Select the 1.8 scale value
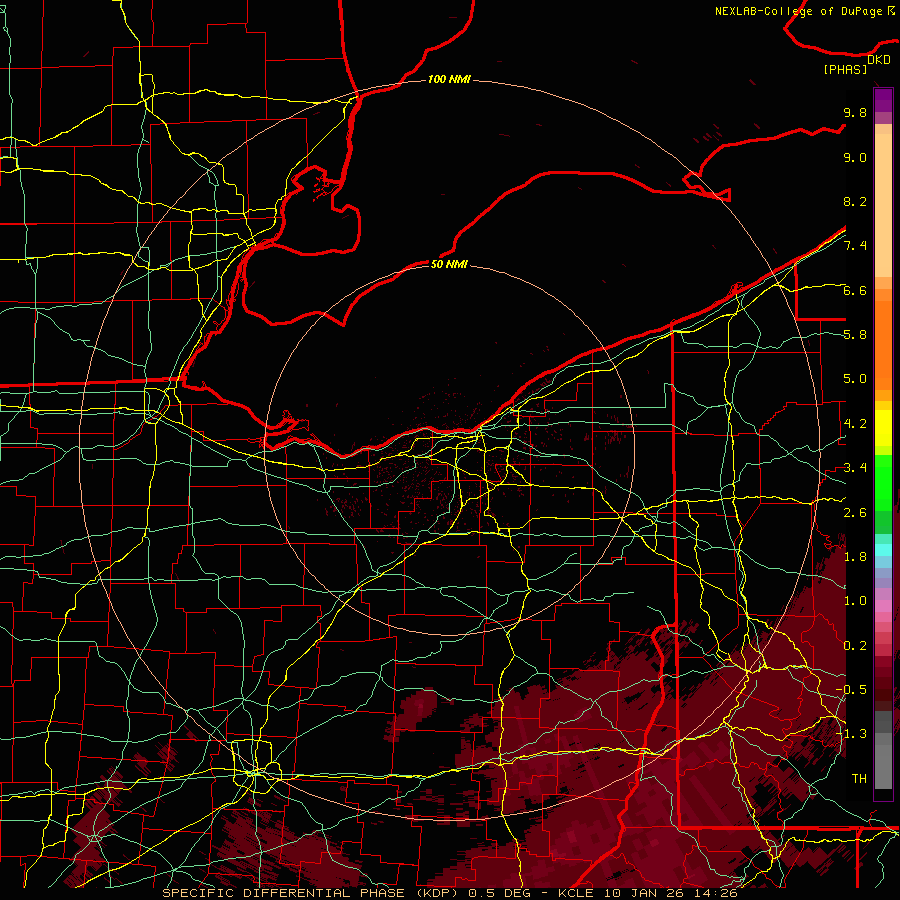900x900 pixels. pyautogui.click(x=855, y=557)
